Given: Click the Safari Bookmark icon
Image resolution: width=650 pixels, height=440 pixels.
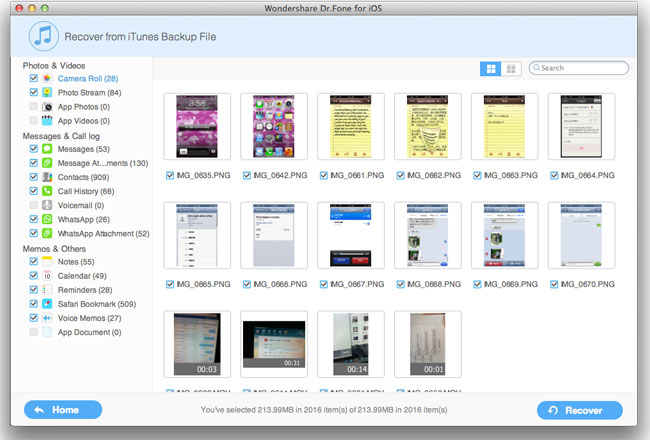Looking at the screenshot, I should [x=47, y=303].
